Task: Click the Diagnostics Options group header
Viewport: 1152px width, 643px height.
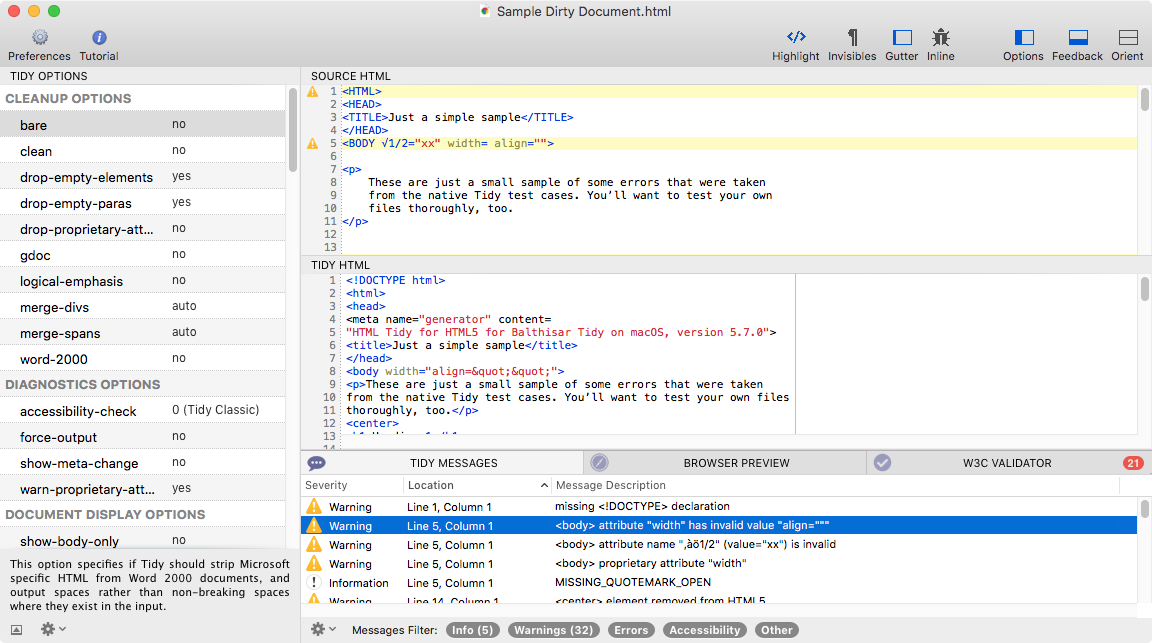Action: coord(82,384)
